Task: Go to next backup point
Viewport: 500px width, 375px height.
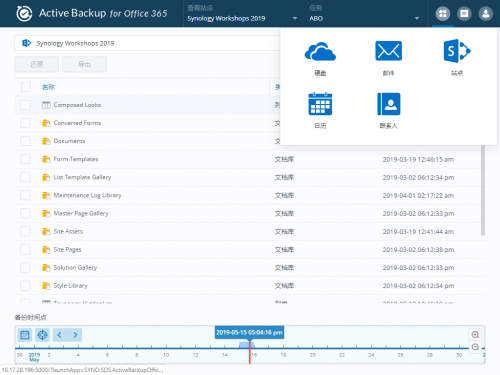Action: (75, 335)
